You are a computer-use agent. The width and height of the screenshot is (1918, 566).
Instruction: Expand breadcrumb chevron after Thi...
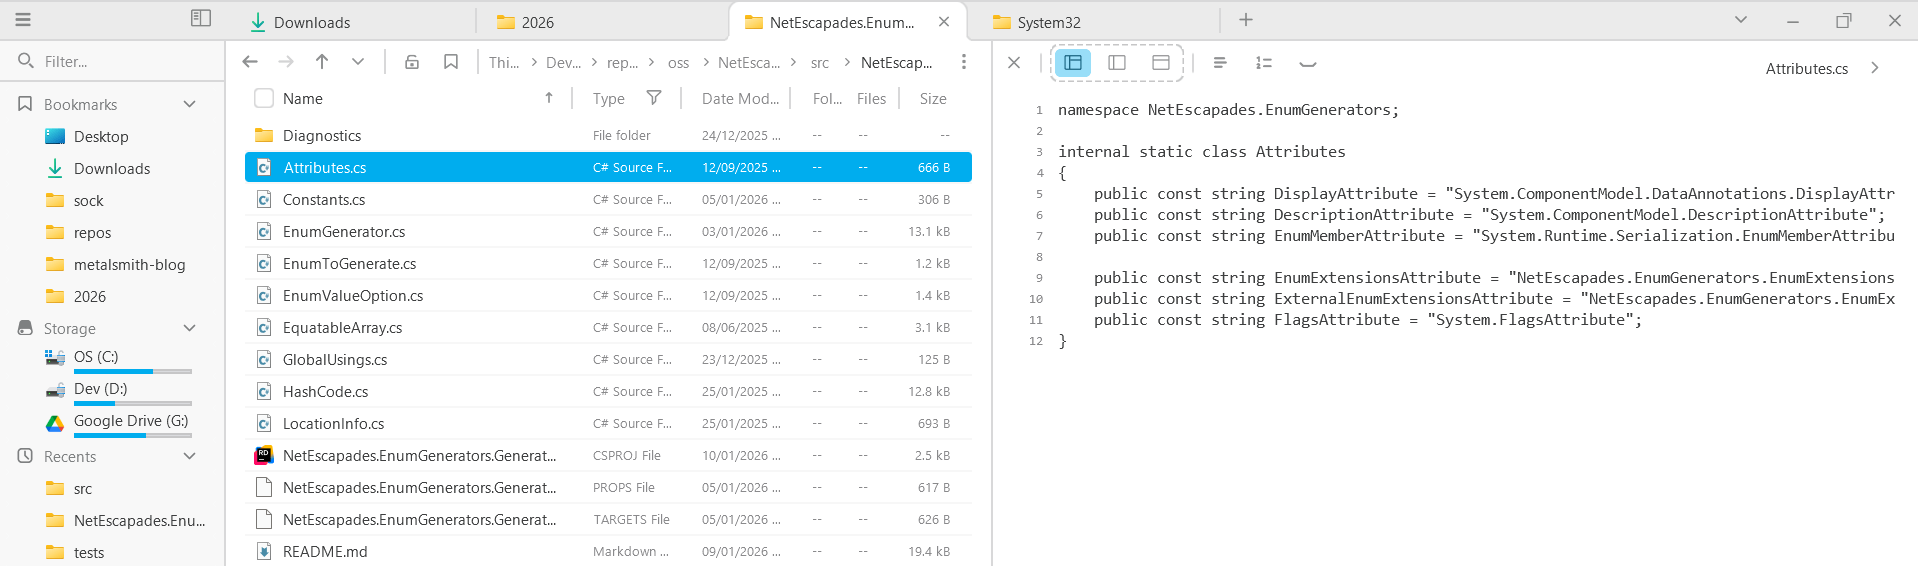click(x=534, y=62)
